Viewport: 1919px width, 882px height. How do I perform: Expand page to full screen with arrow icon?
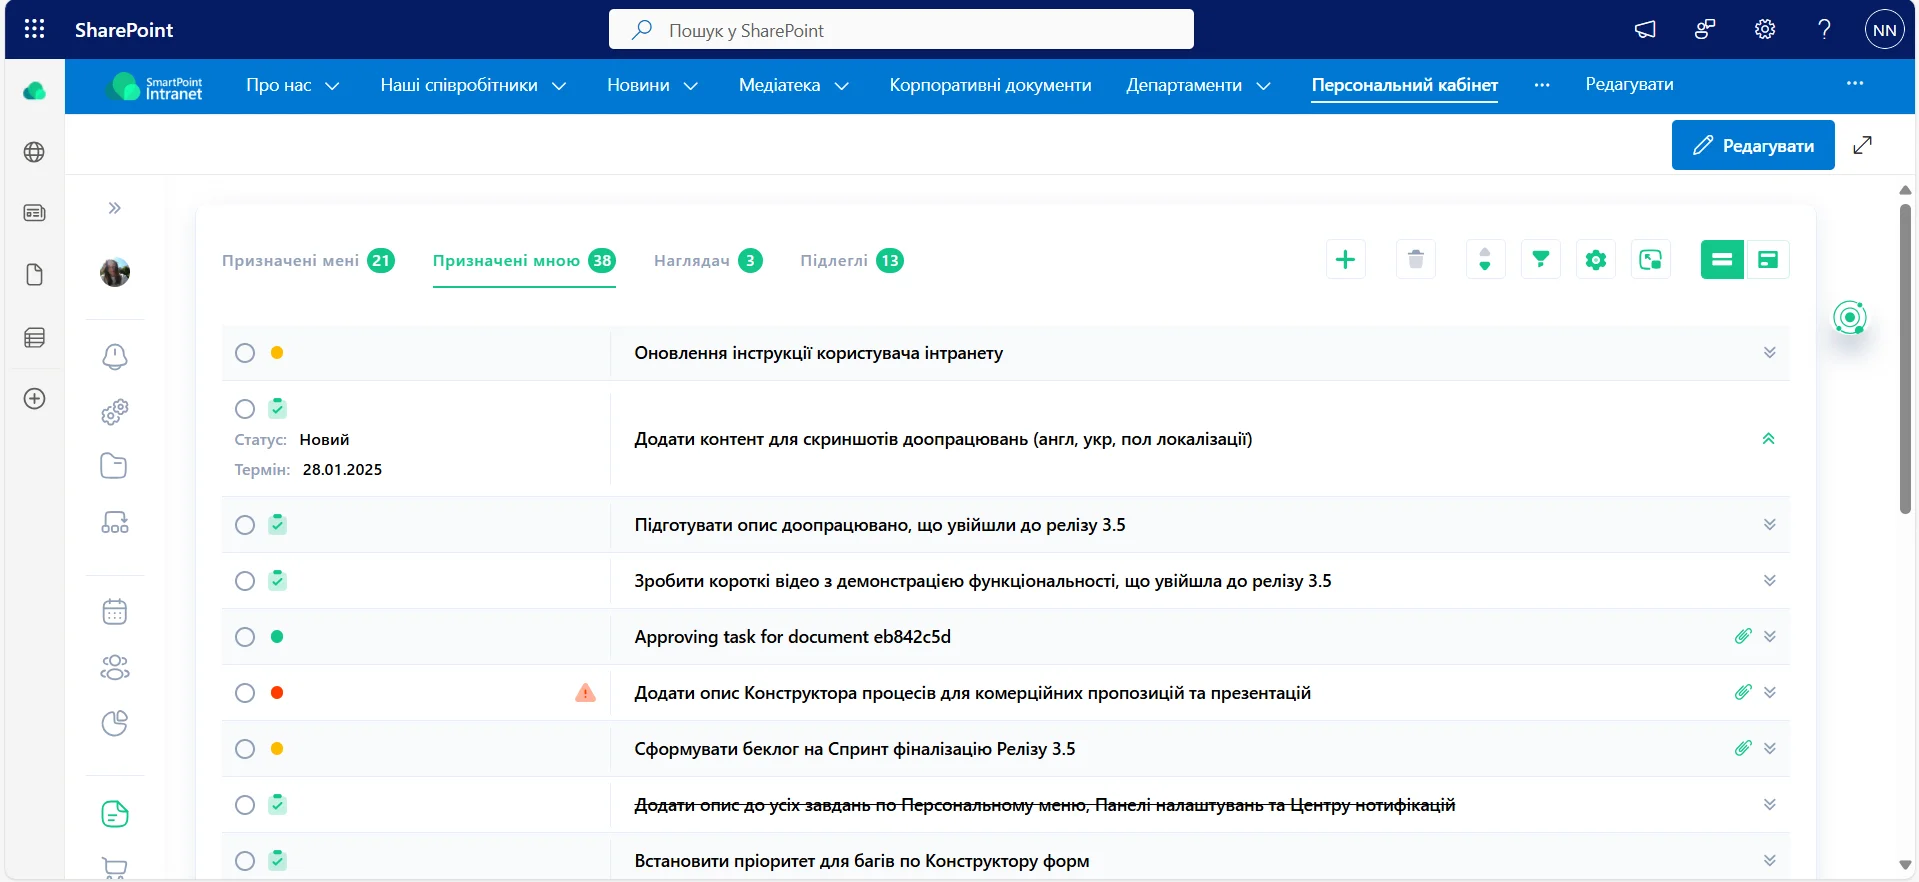(x=1862, y=145)
